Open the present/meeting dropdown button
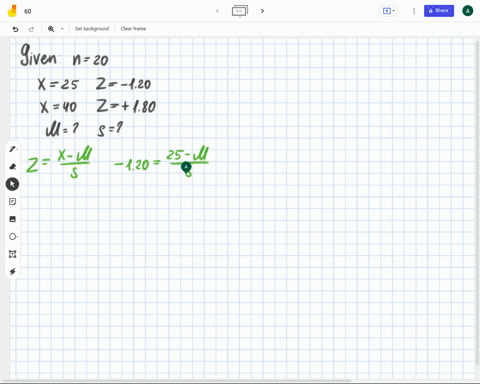The height and width of the screenshot is (384, 480). (x=388, y=11)
